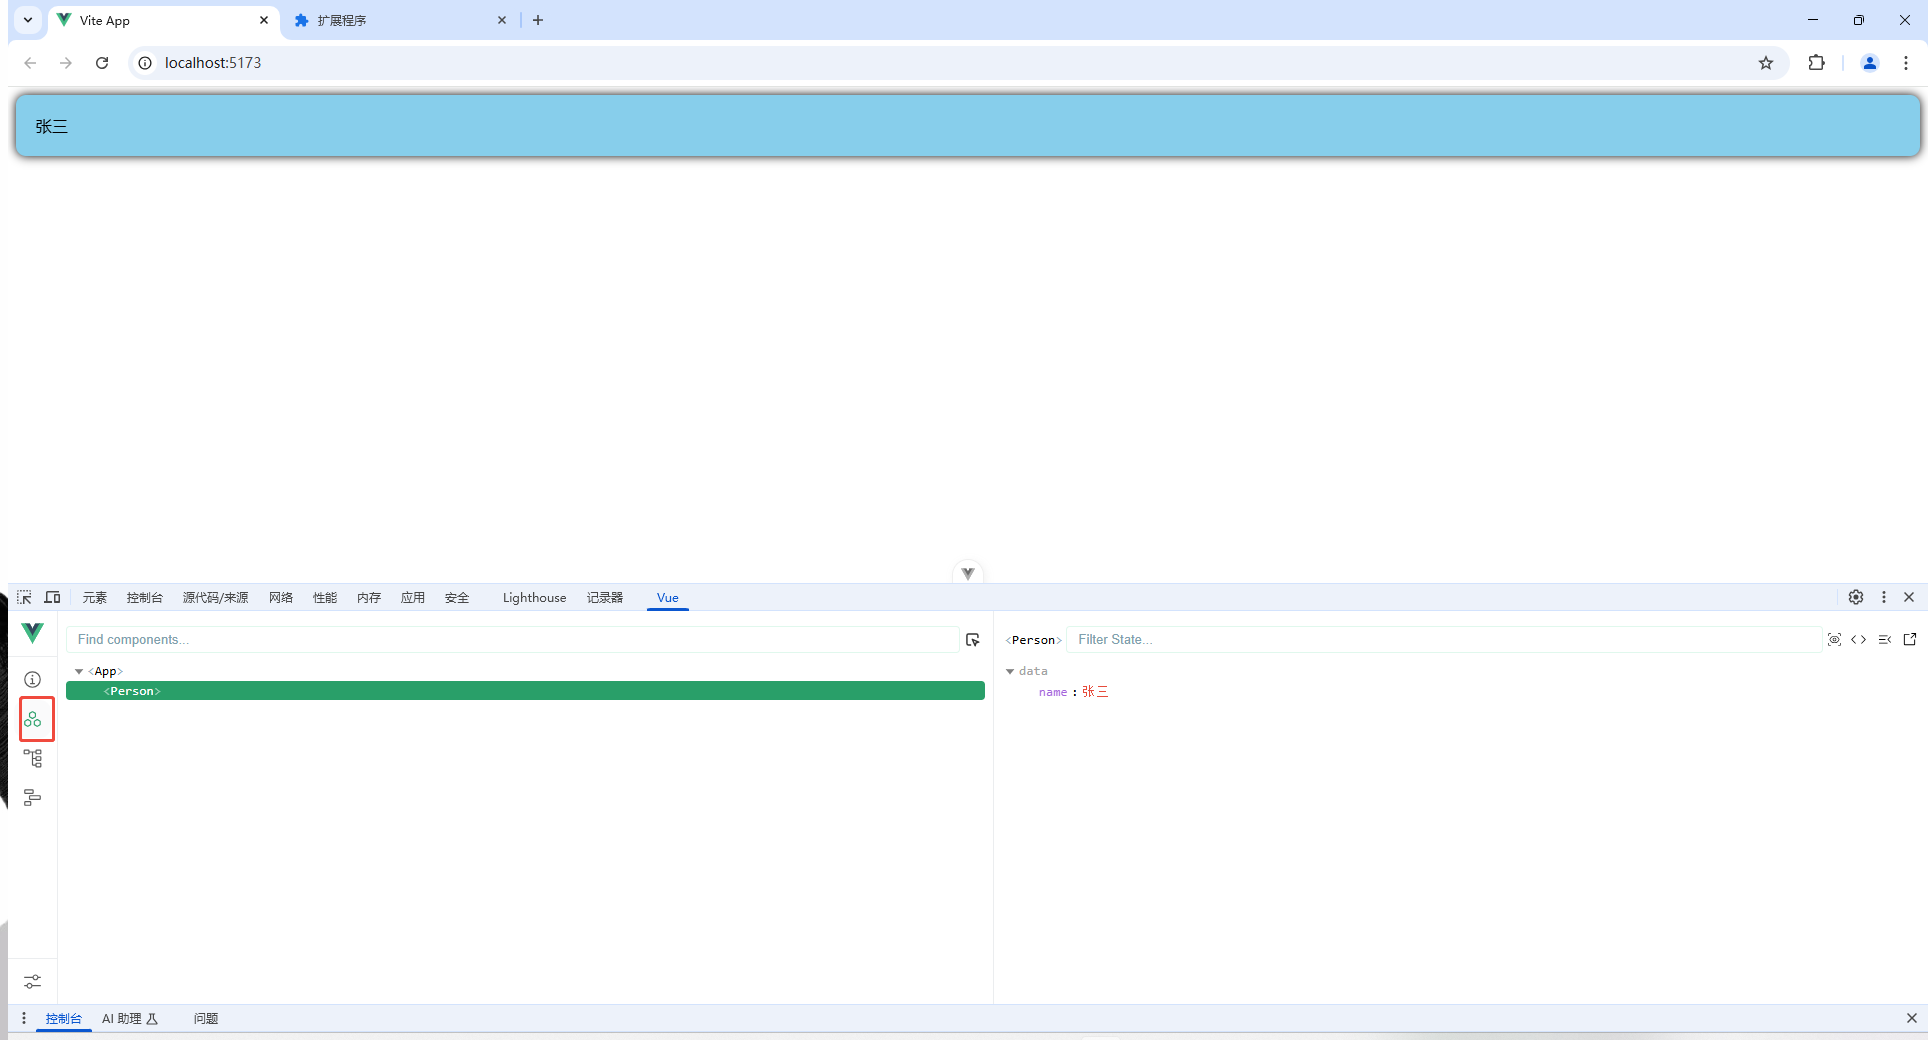Viewport: 1928px width, 1040px height.
Task: Open the AI 助理 drawer tab
Action: pyautogui.click(x=130, y=1018)
